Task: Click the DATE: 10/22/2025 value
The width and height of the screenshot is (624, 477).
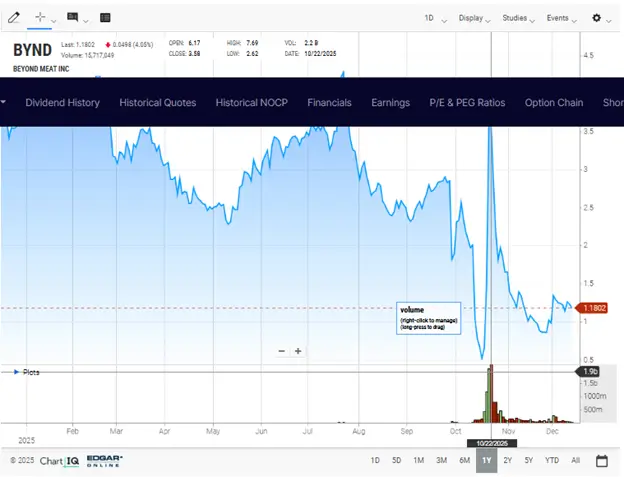Action: (320, 53)
